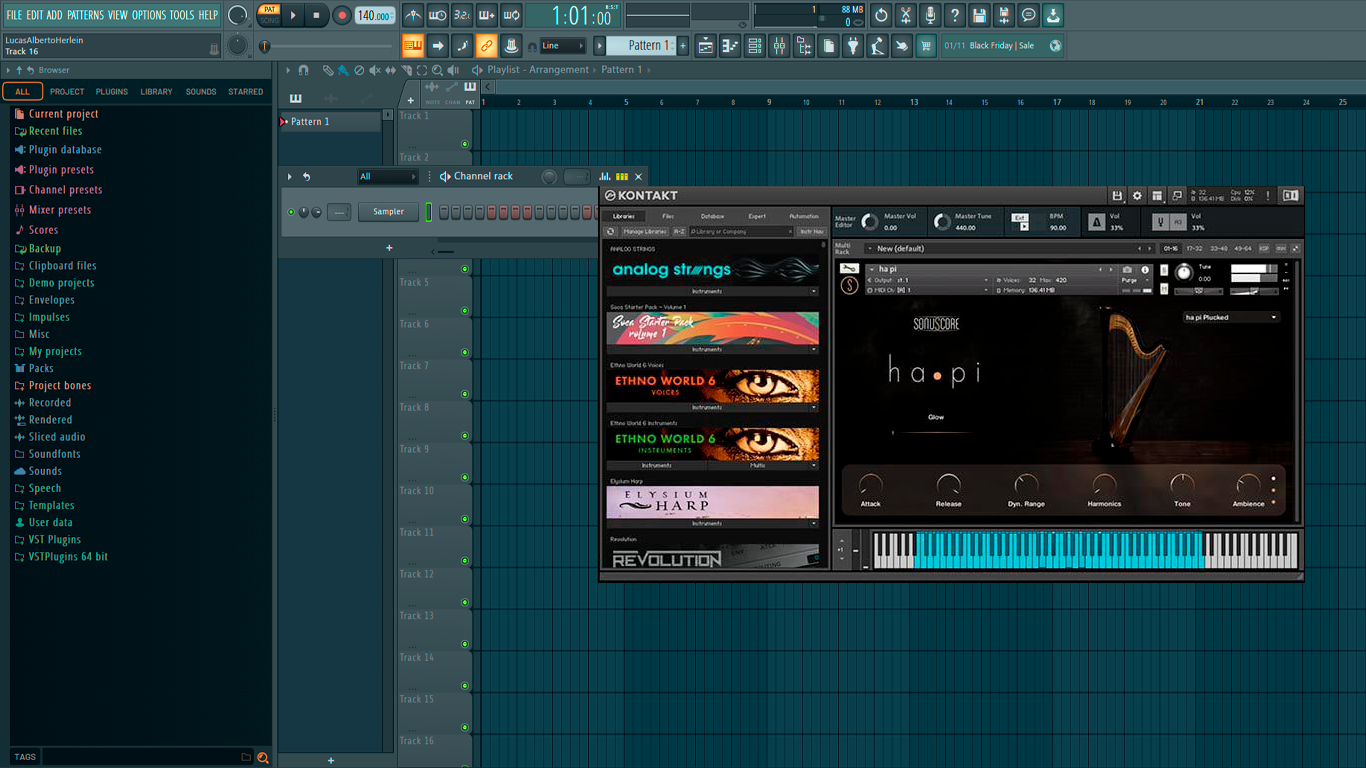Add a new channel with plus button

pos(389,248)
